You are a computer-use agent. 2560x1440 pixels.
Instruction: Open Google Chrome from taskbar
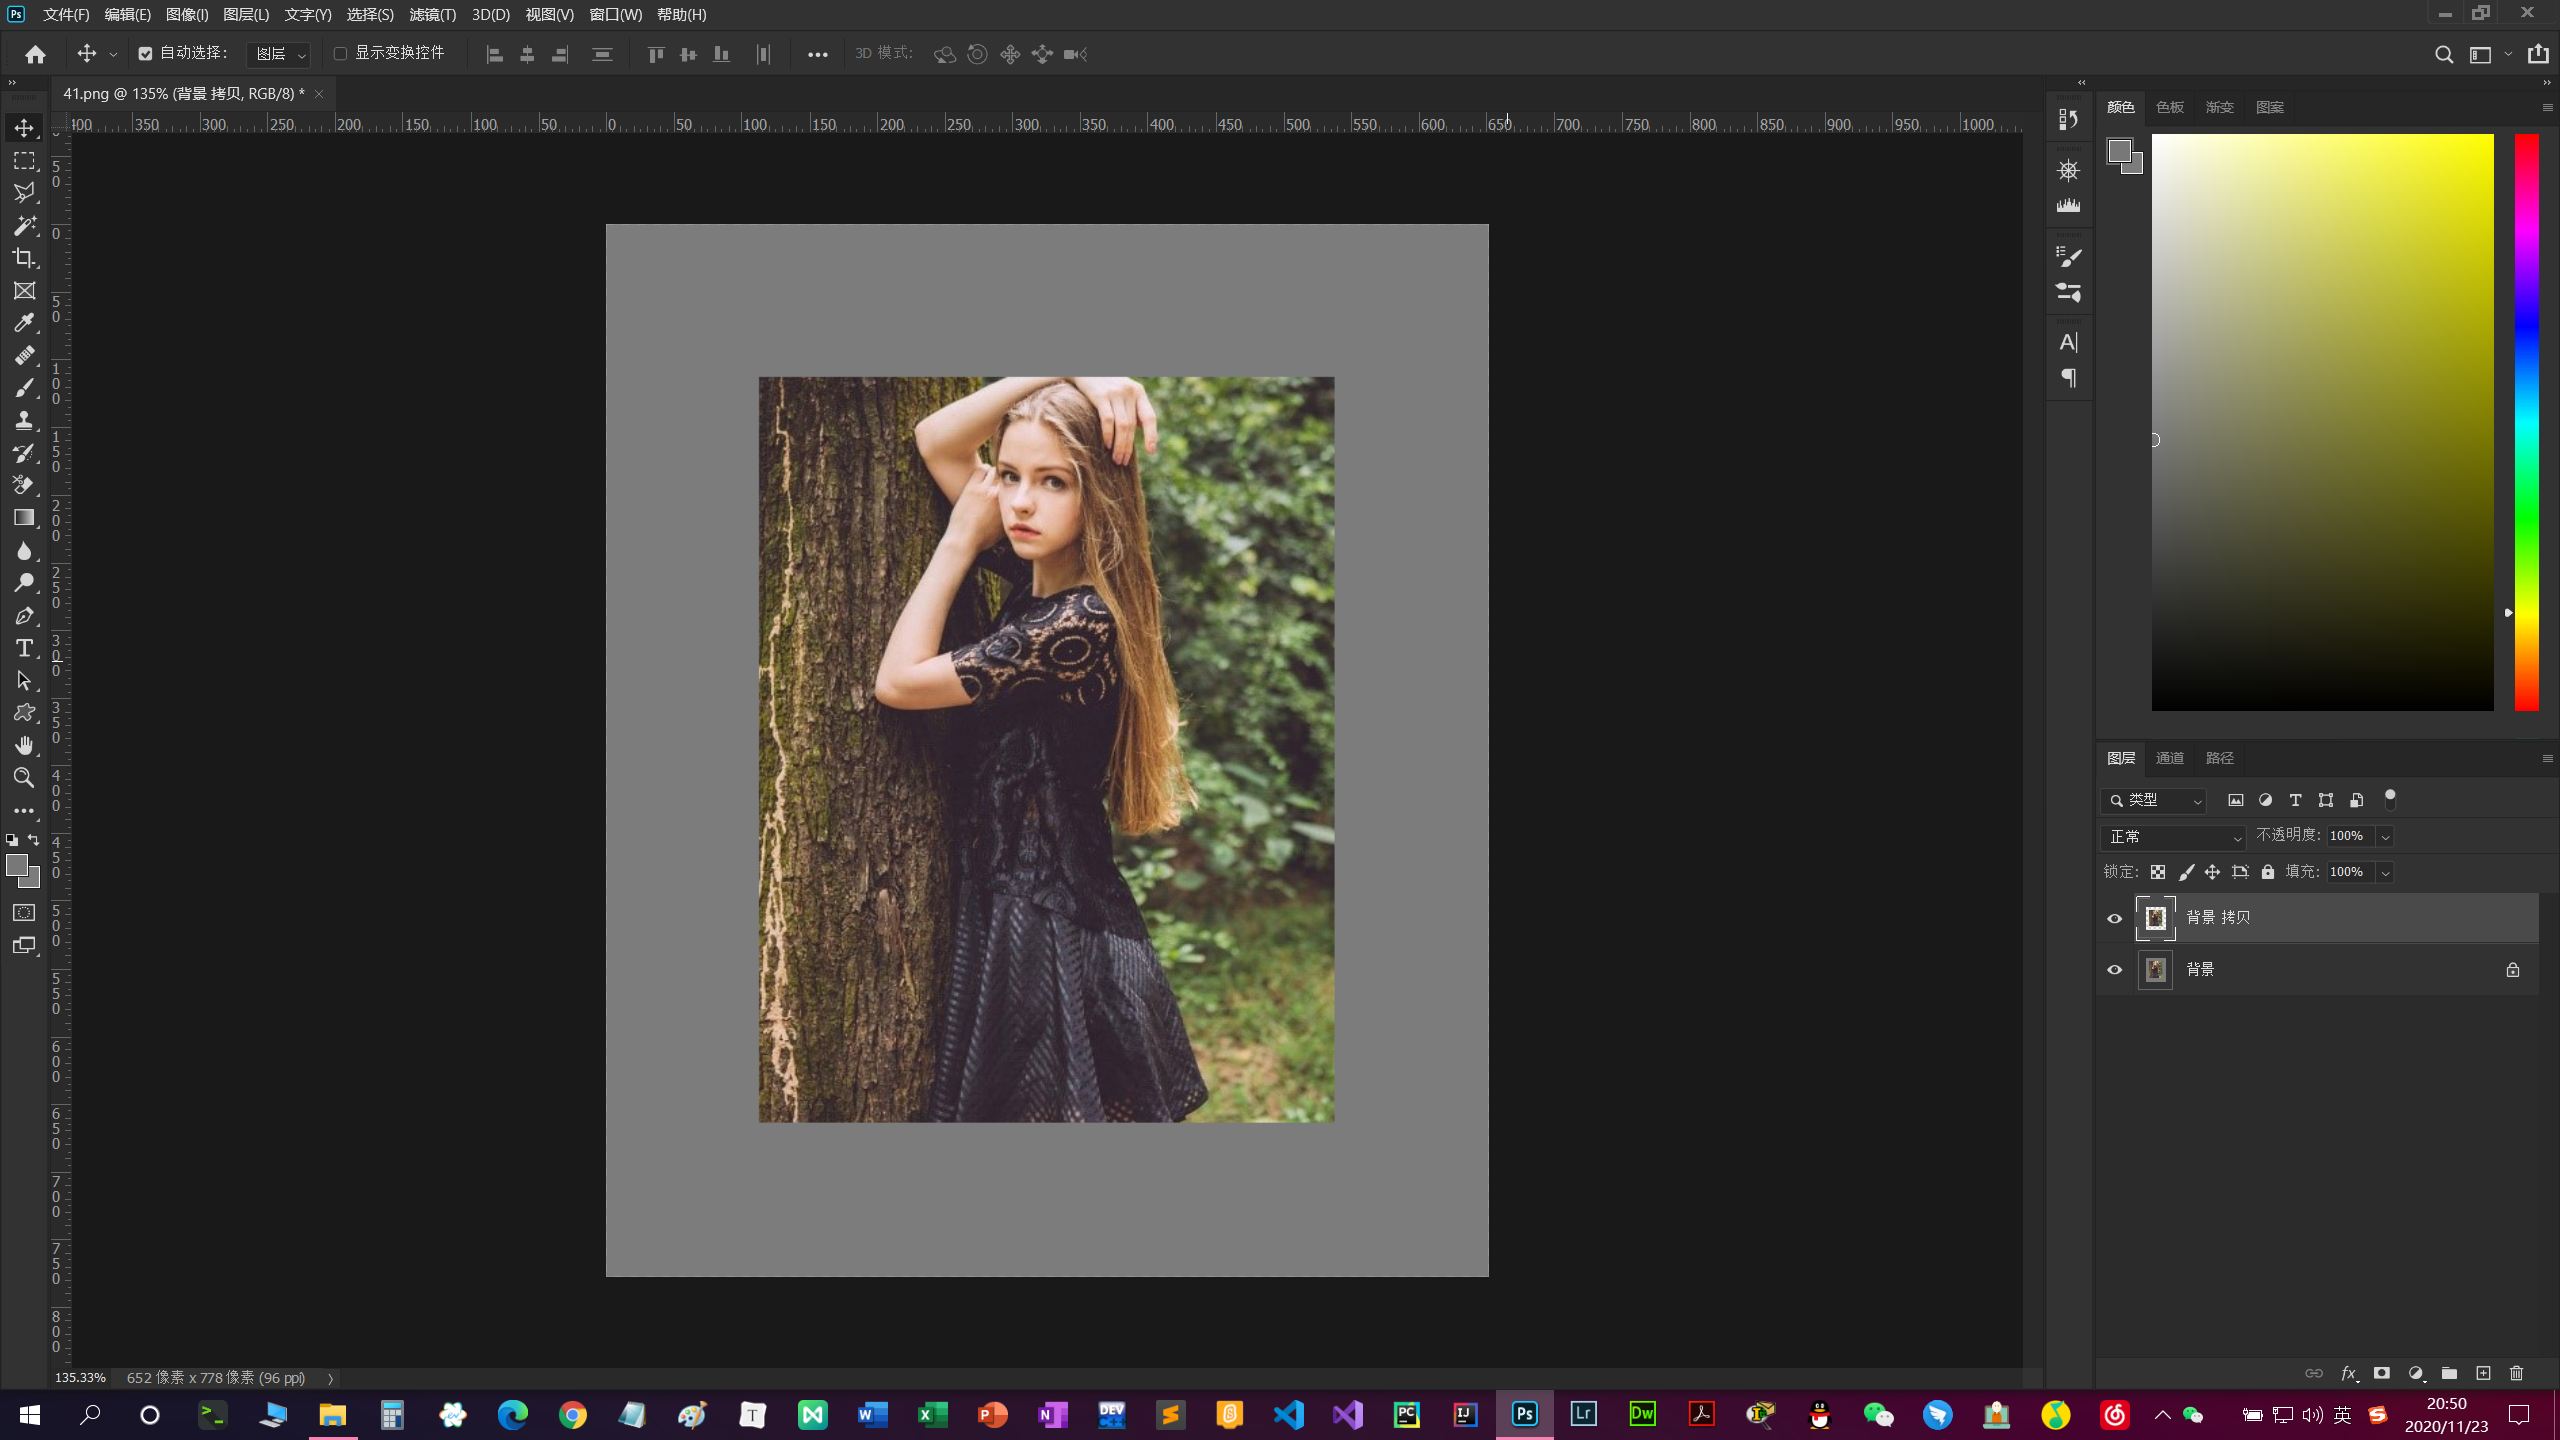572,1414
